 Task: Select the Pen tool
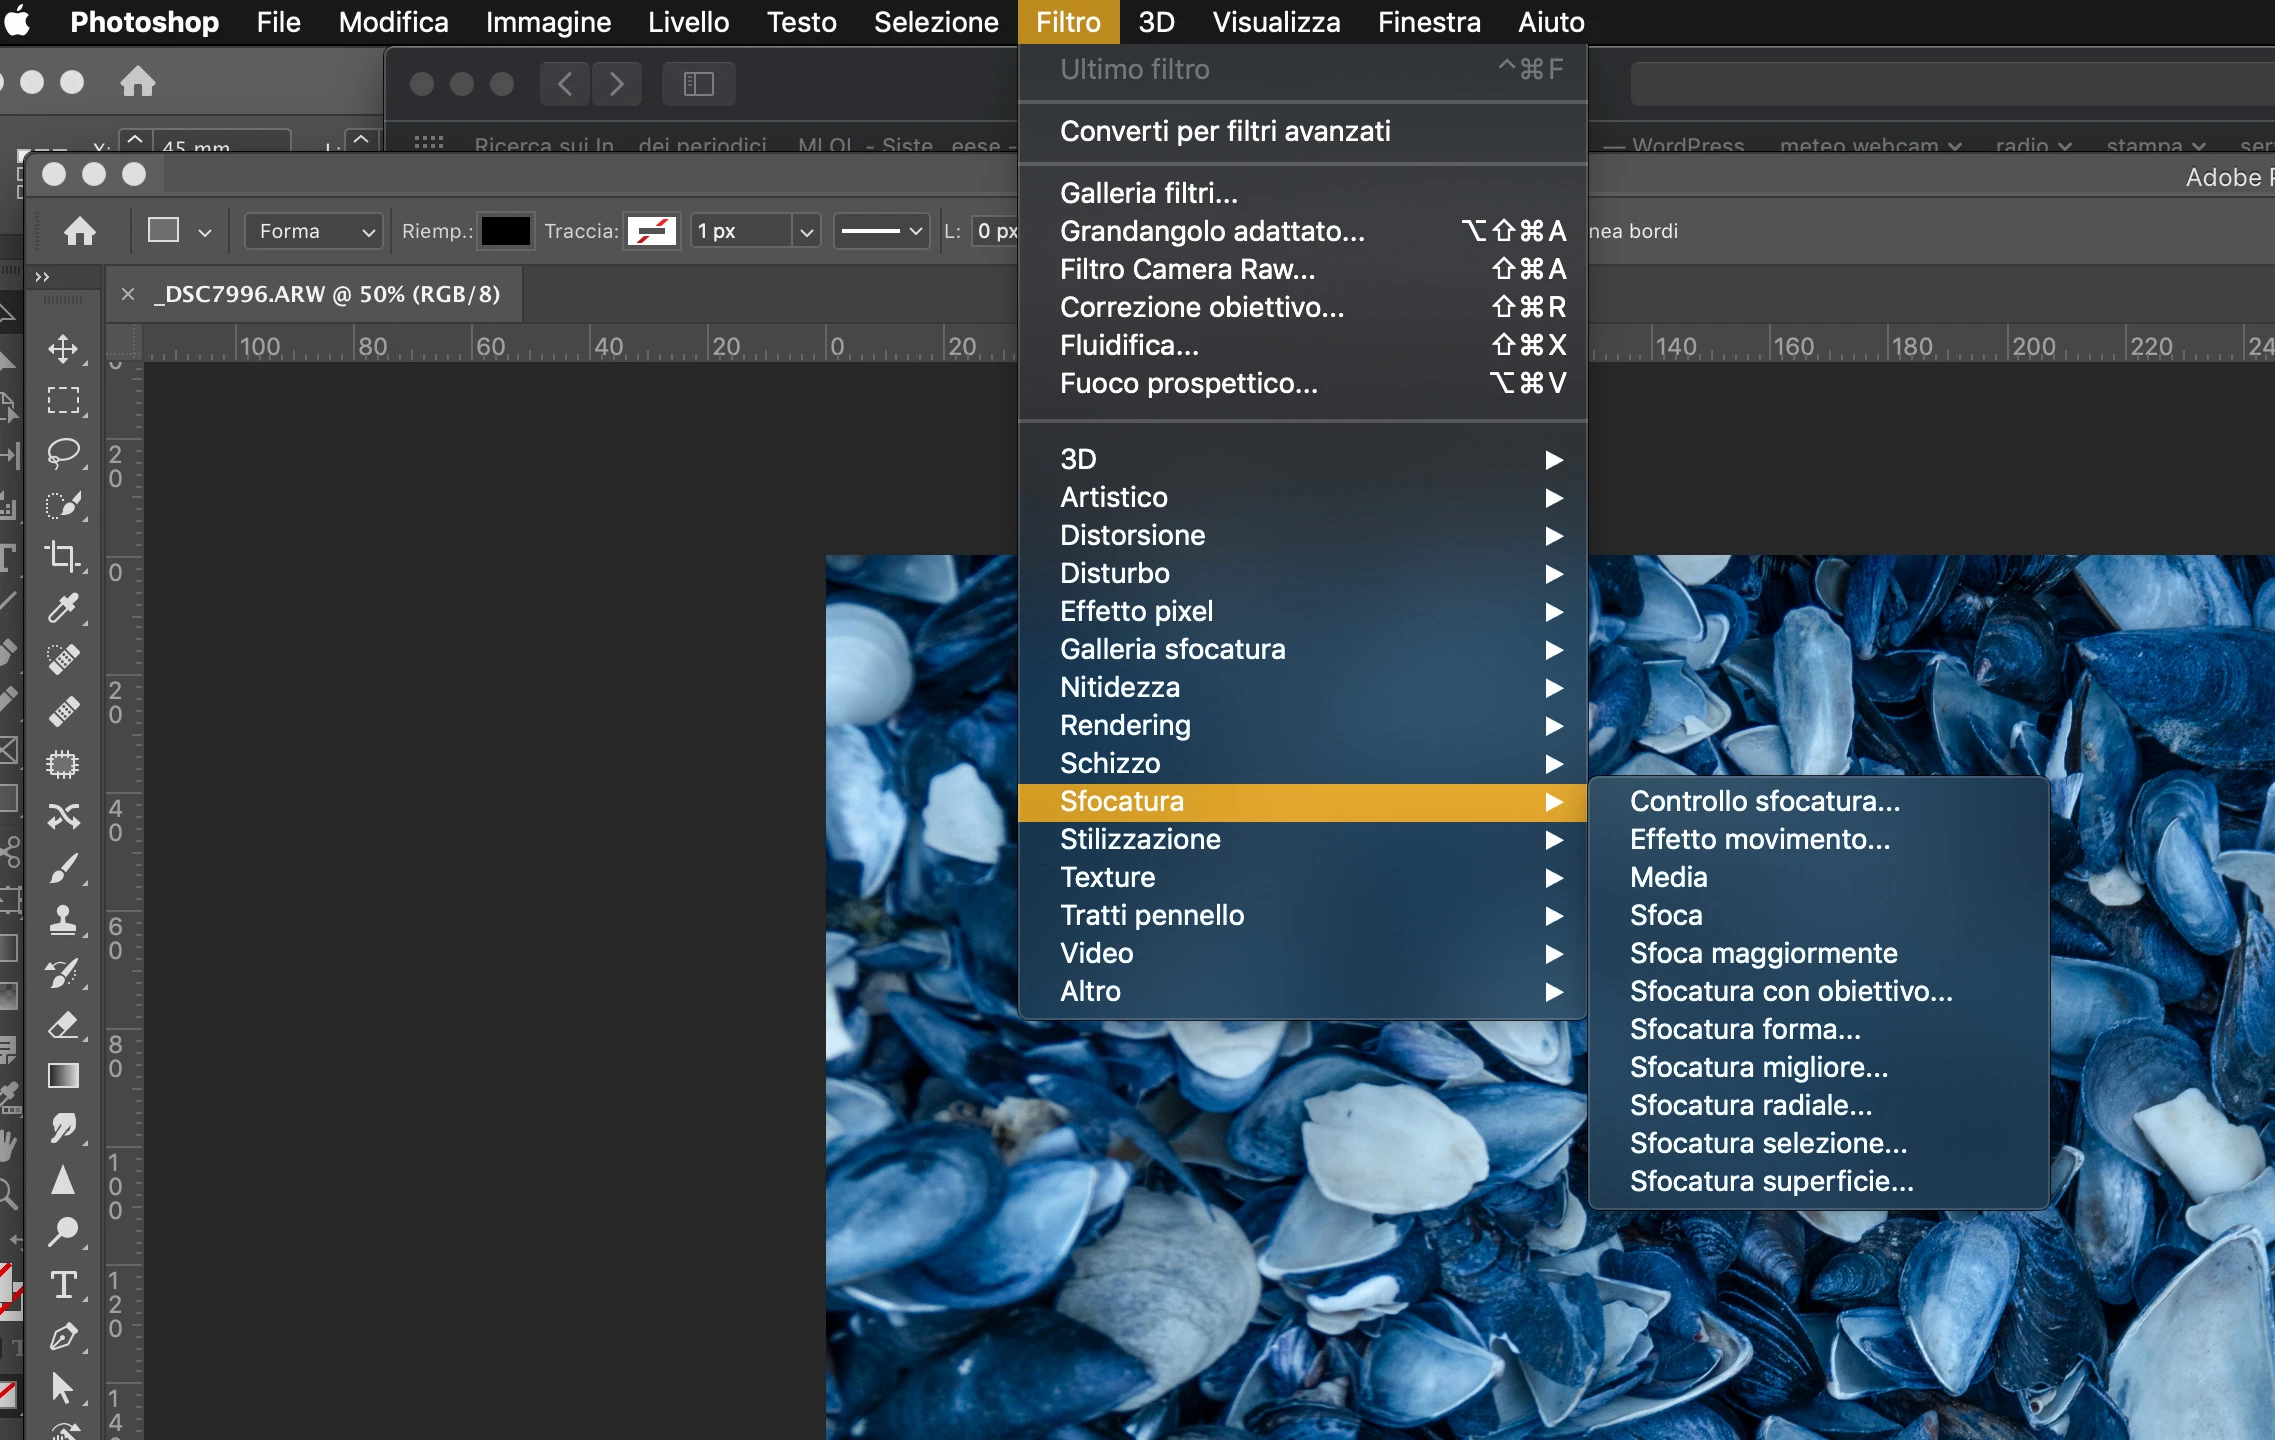coord(63,1337)
